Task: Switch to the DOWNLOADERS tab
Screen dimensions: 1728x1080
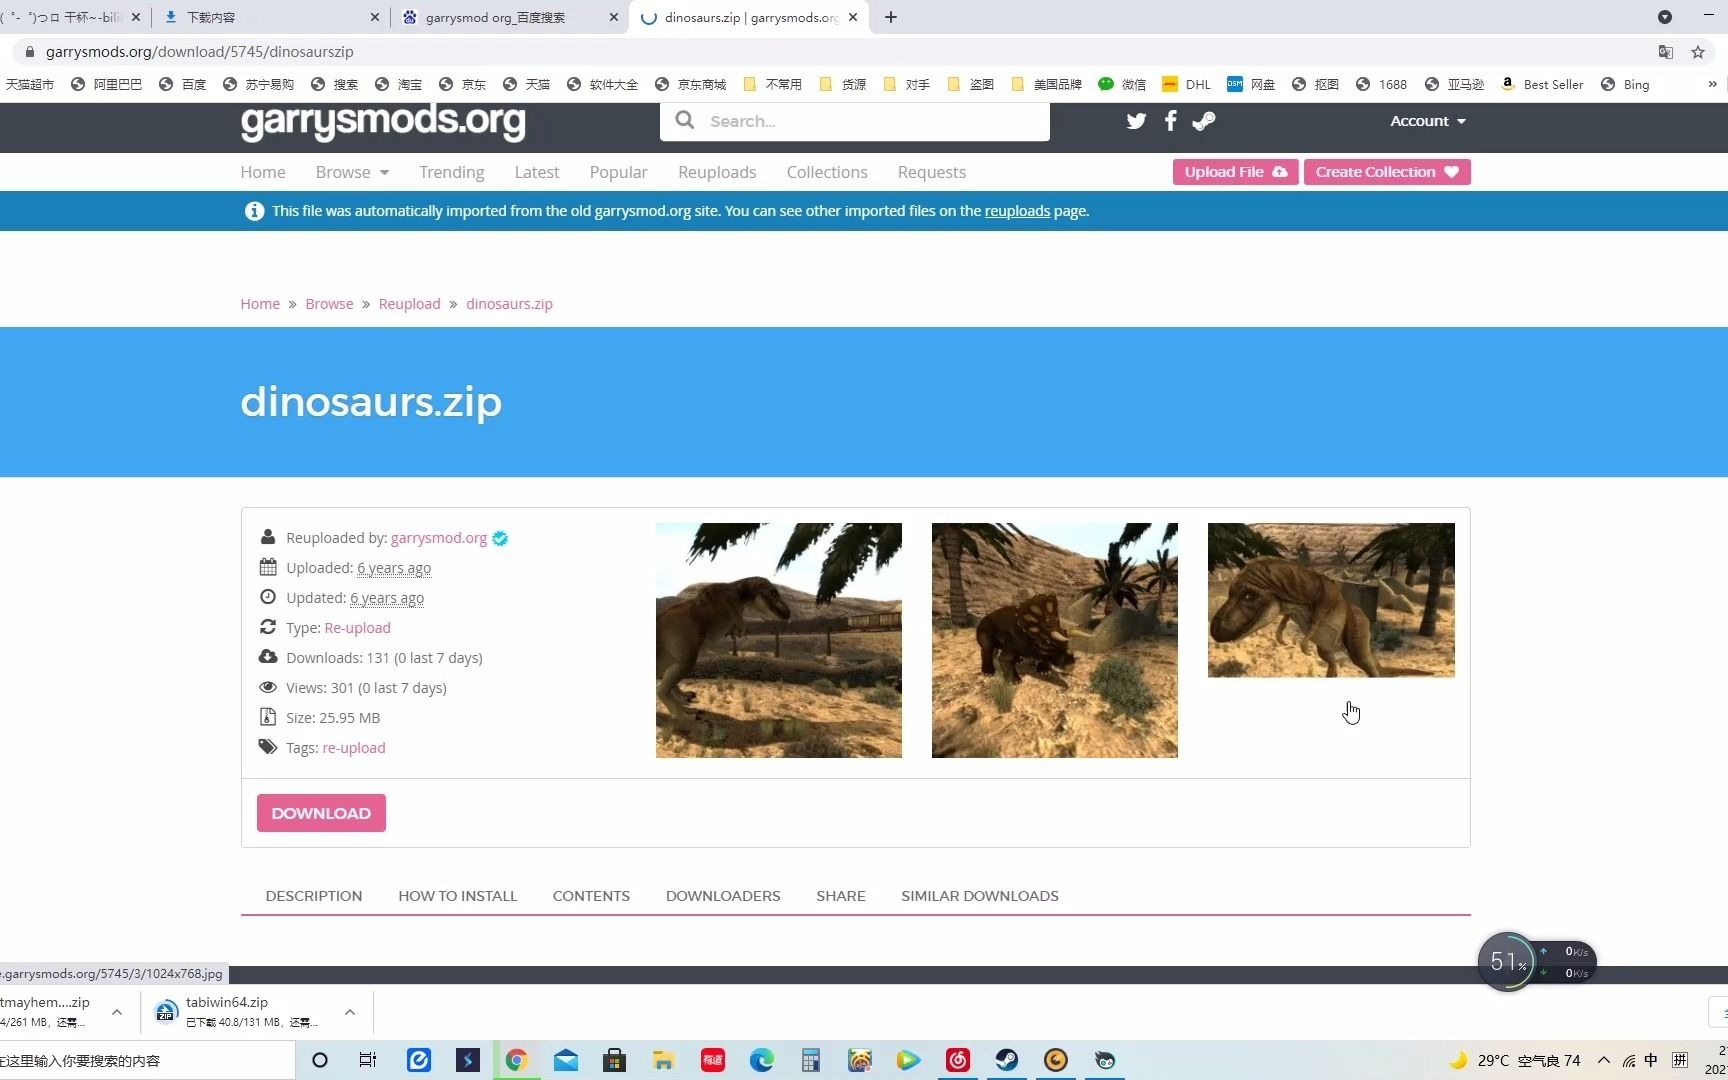Action: tap(723, 896)
